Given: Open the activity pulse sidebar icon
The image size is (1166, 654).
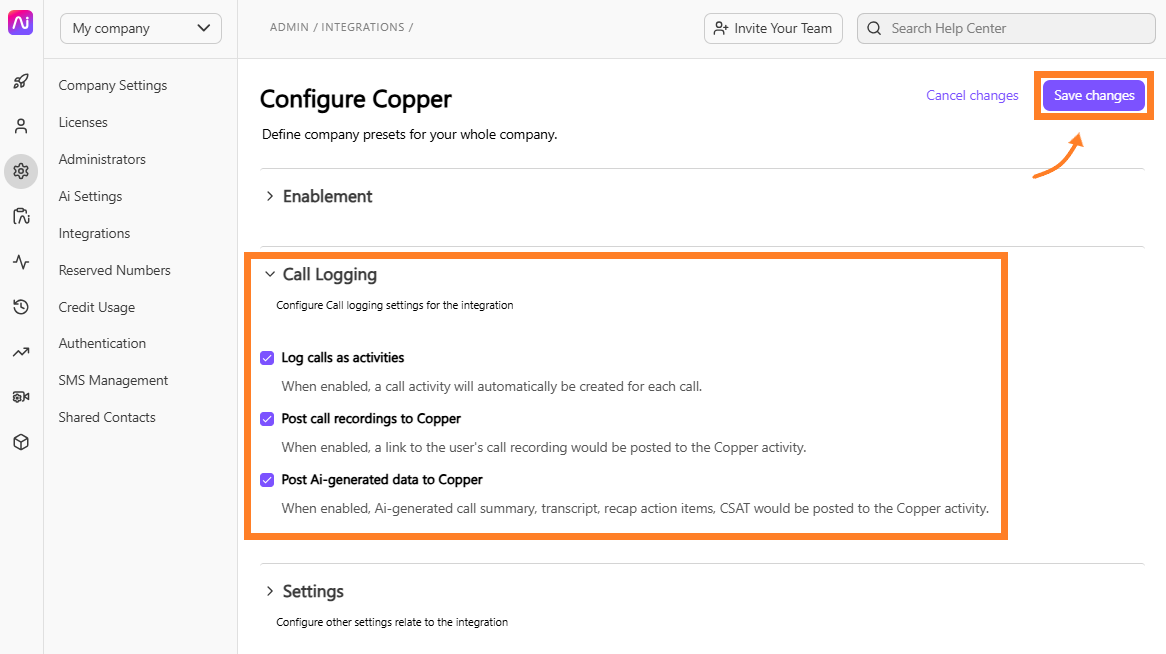Looking at the screenshot, I should [21, 262].
